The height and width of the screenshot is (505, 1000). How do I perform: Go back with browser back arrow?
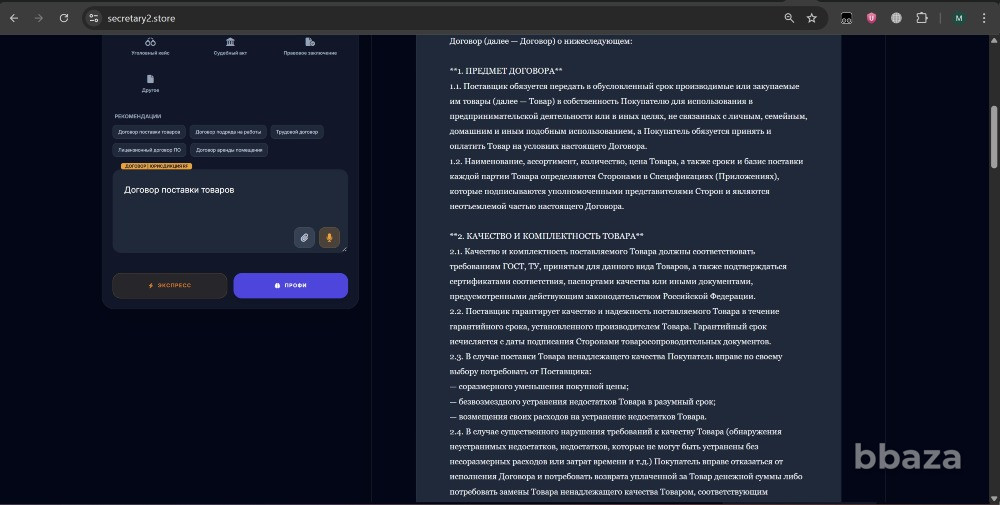14,18
